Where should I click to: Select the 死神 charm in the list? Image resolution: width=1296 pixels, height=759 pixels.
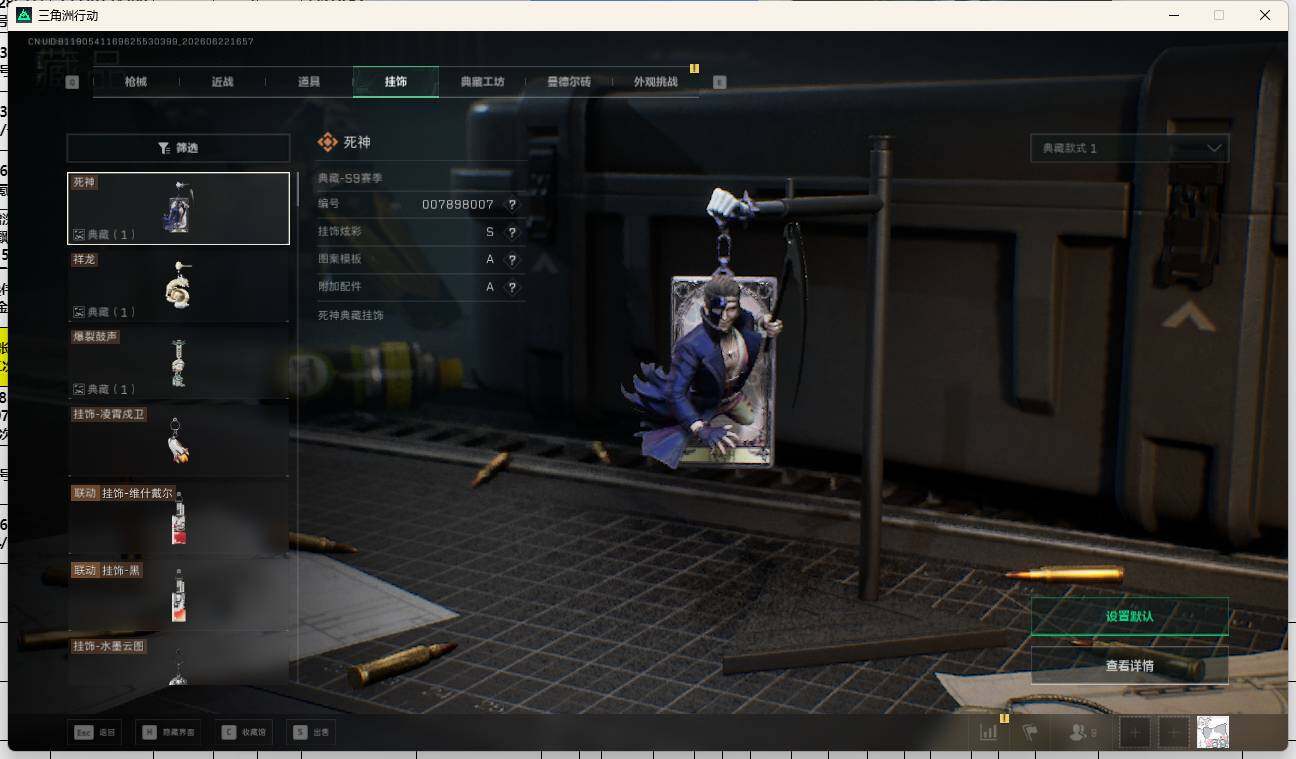(x=178, y=208)
